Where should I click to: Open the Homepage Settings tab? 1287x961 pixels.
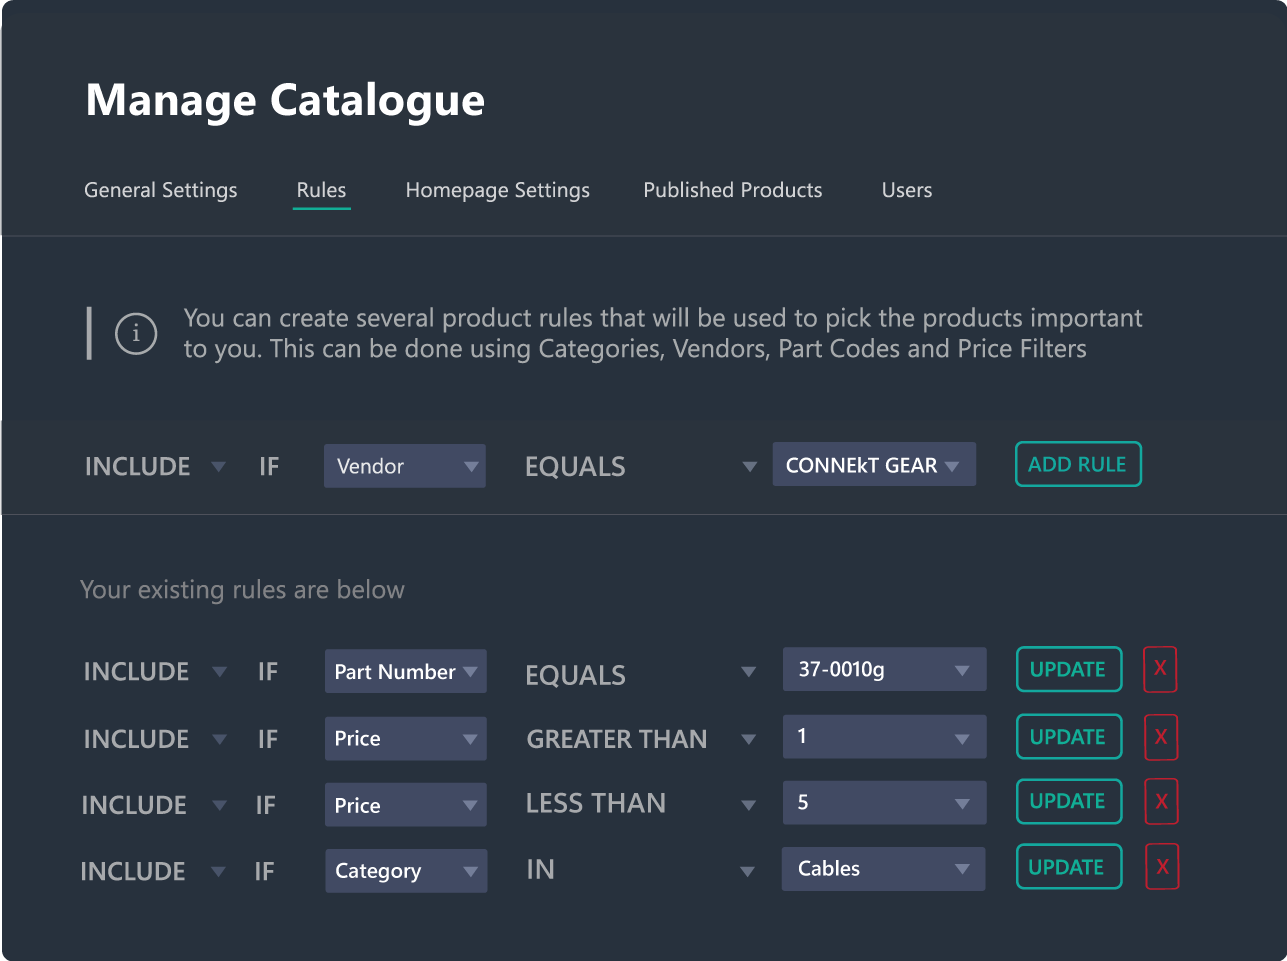[x=497, y=190]
